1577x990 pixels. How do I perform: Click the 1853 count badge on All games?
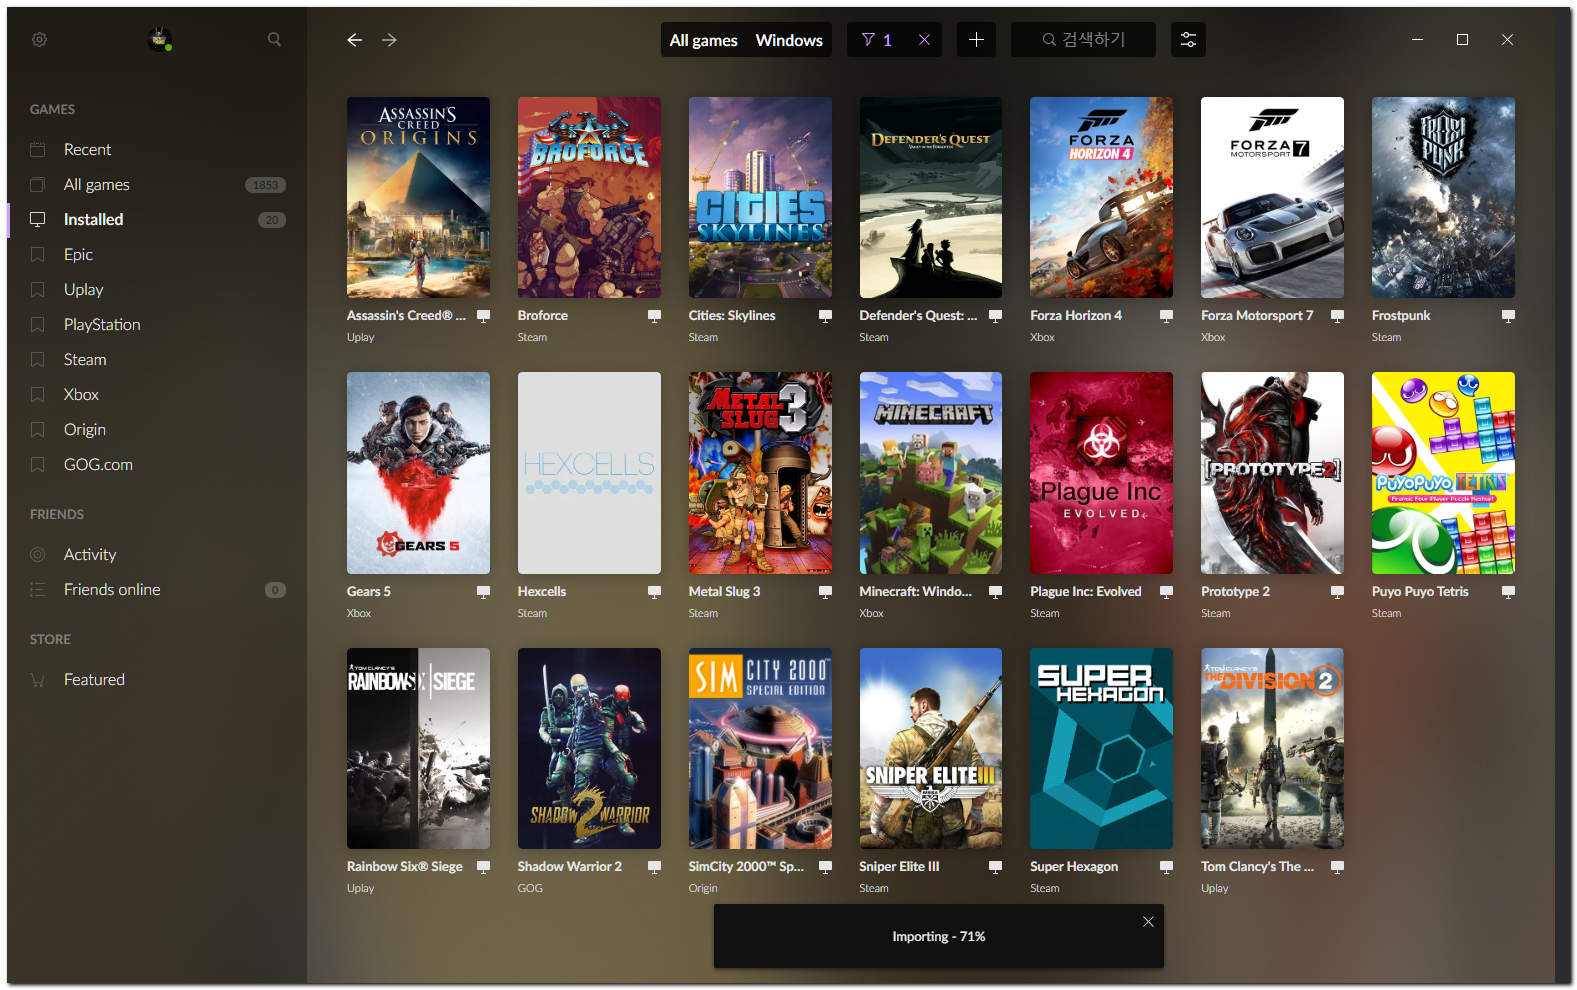click(265, 185)
